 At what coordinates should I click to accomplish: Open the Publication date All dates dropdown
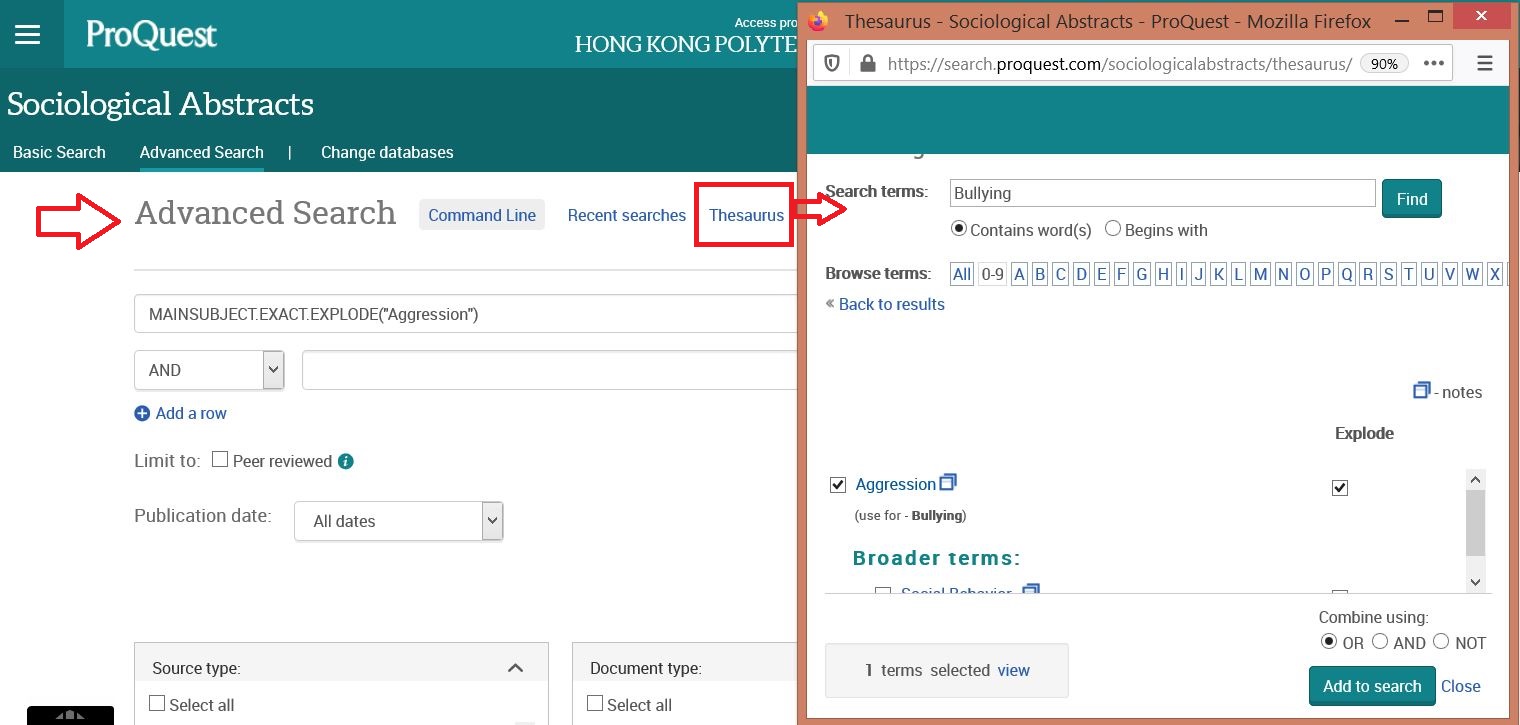[398, 521]
